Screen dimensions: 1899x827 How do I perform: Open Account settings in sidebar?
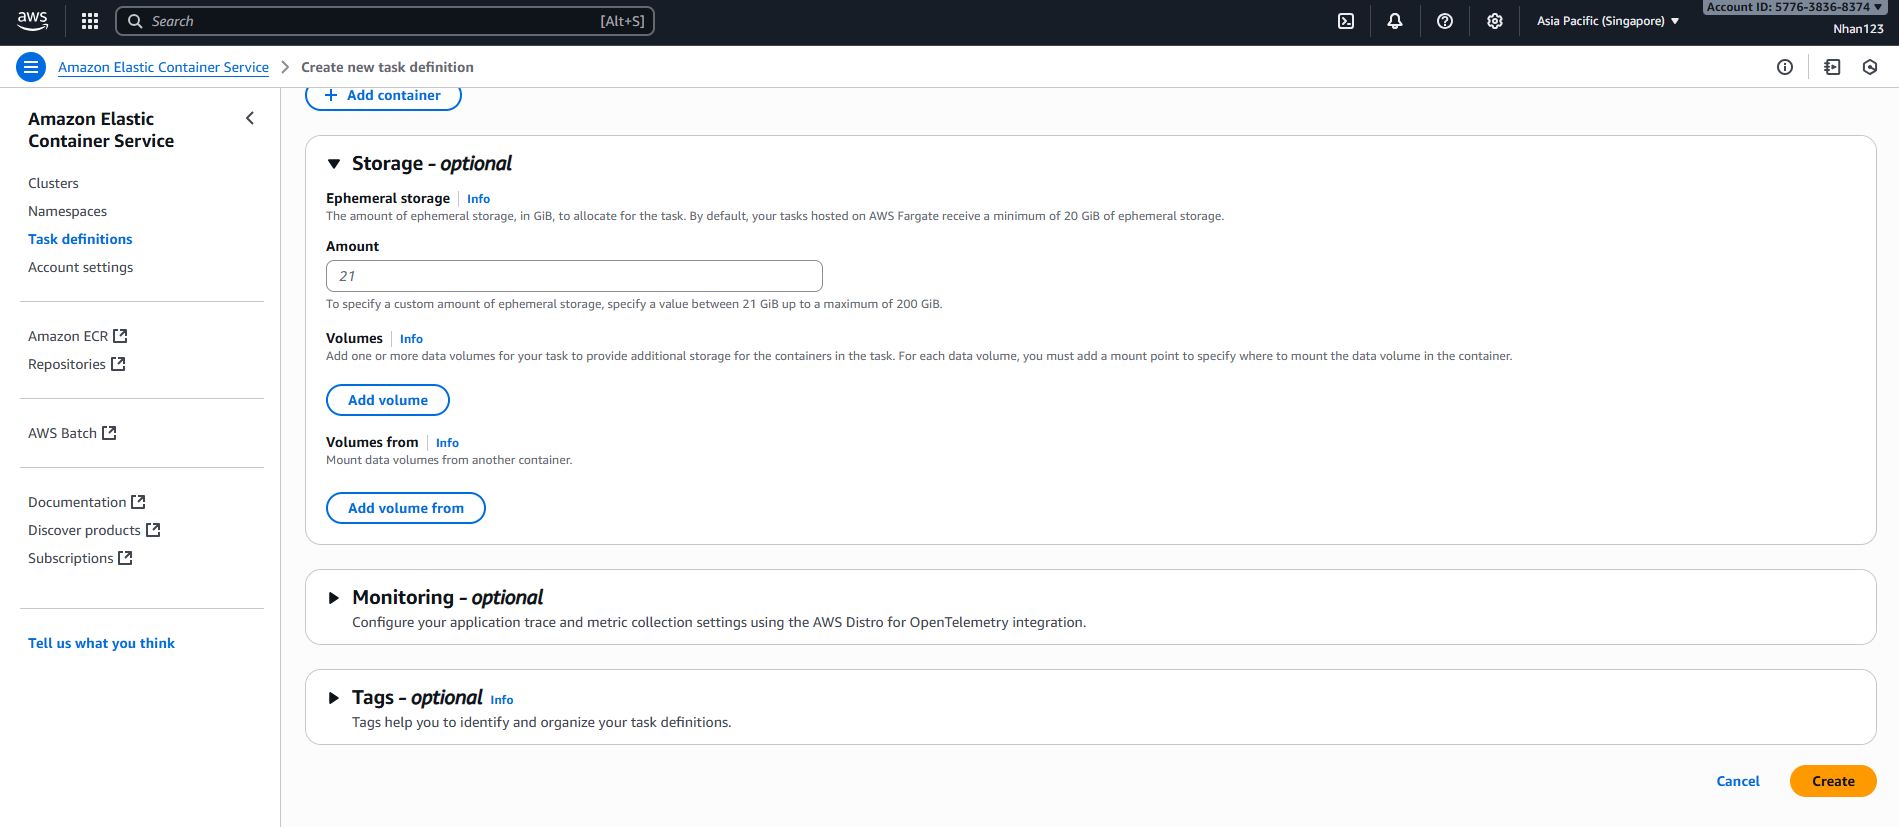point(80,267)
